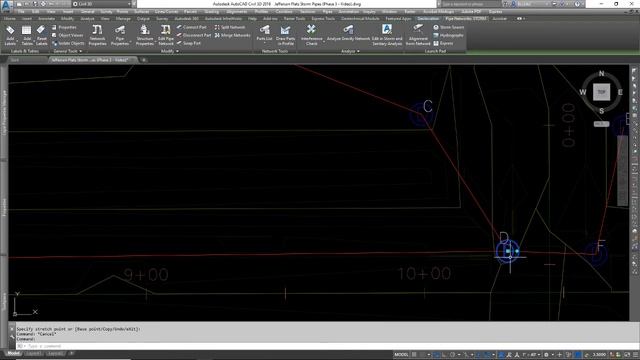Click Alignment from Network icon
640x360 pixels.
pyautogui.click(x=418, y=35)
